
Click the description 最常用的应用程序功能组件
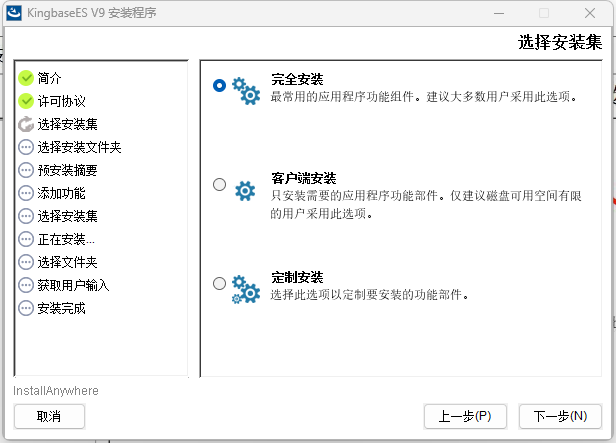click(x=424, y=97)
